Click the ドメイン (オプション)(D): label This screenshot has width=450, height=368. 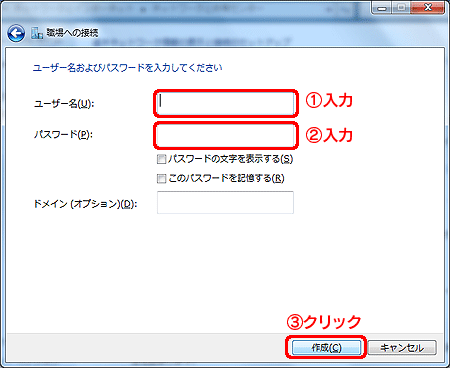[x=85, y=204]
